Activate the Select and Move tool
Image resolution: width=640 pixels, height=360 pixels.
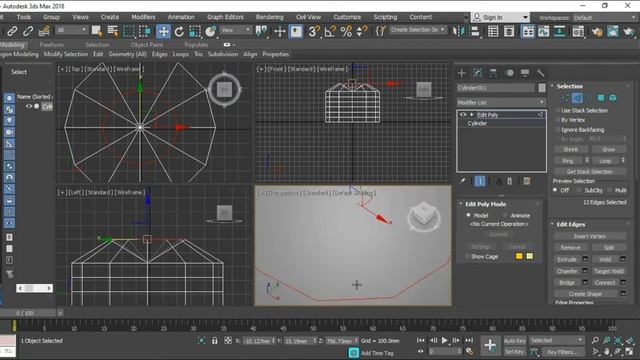click(x=163, y=31)
